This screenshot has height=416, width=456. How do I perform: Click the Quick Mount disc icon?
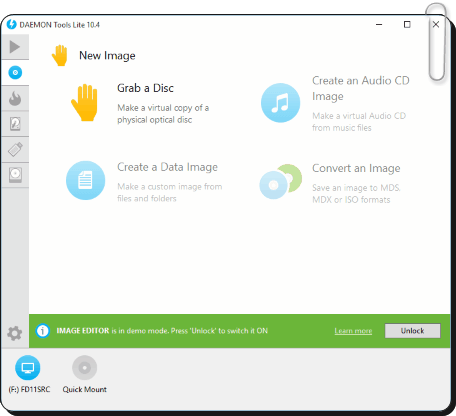[85, 368]
